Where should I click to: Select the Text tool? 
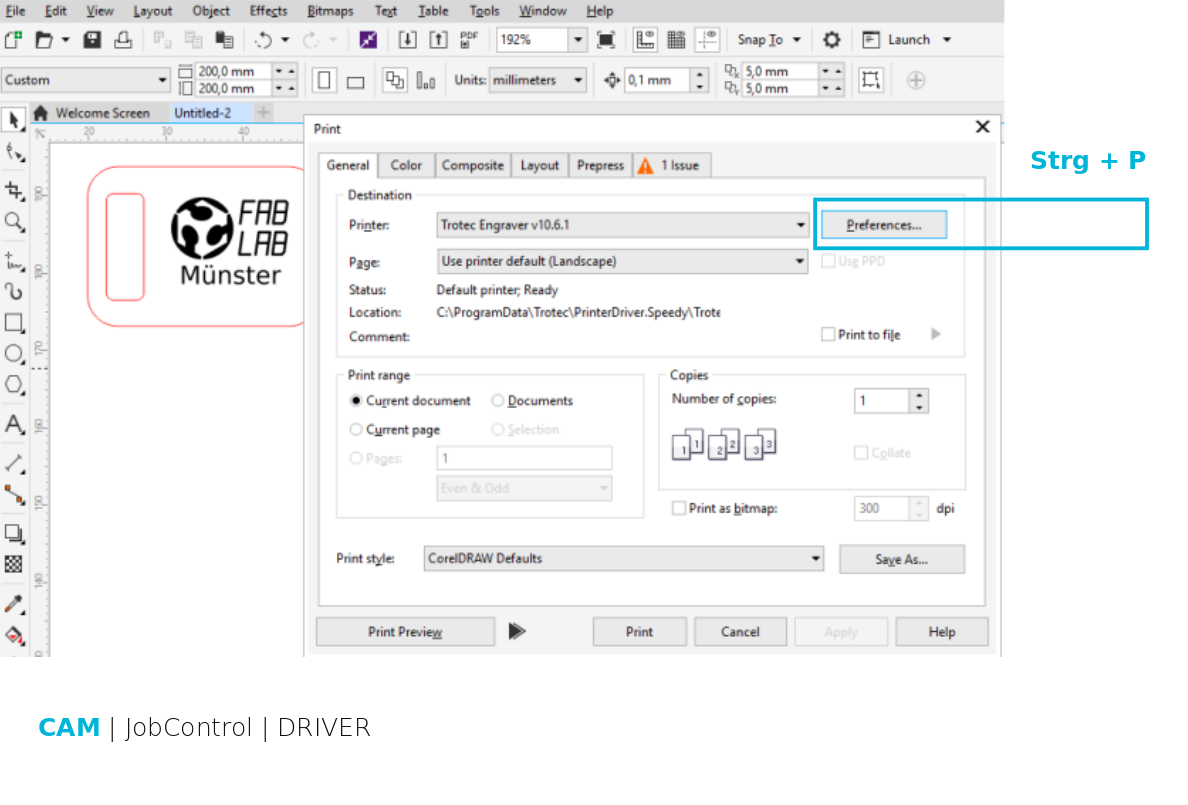[x=14, y=424]
